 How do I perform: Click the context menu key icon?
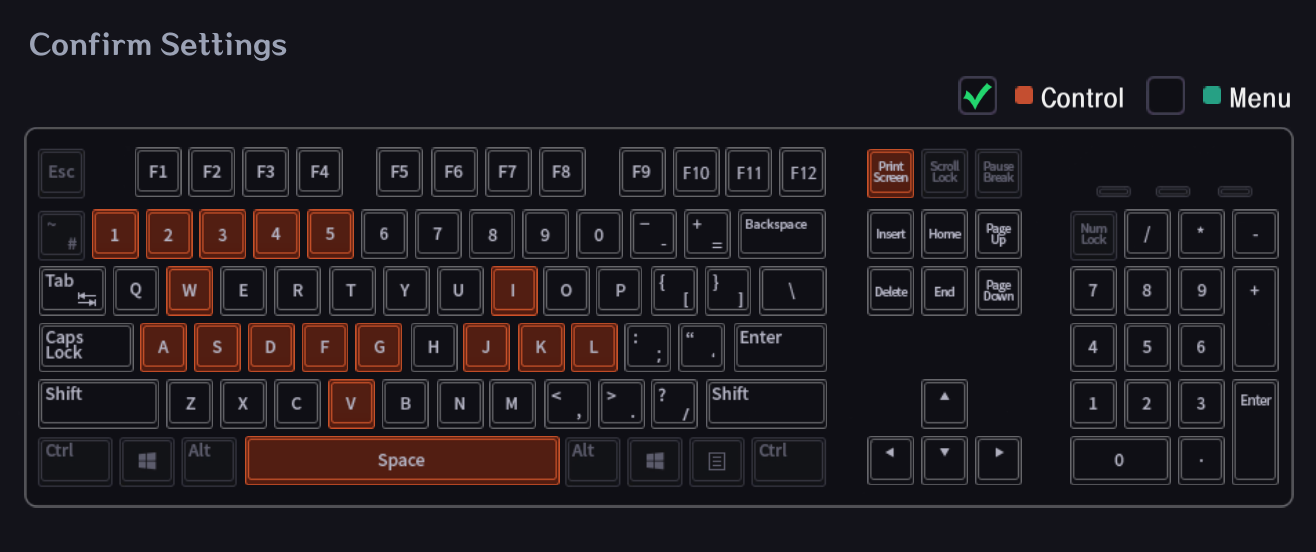tap(717, 461)
